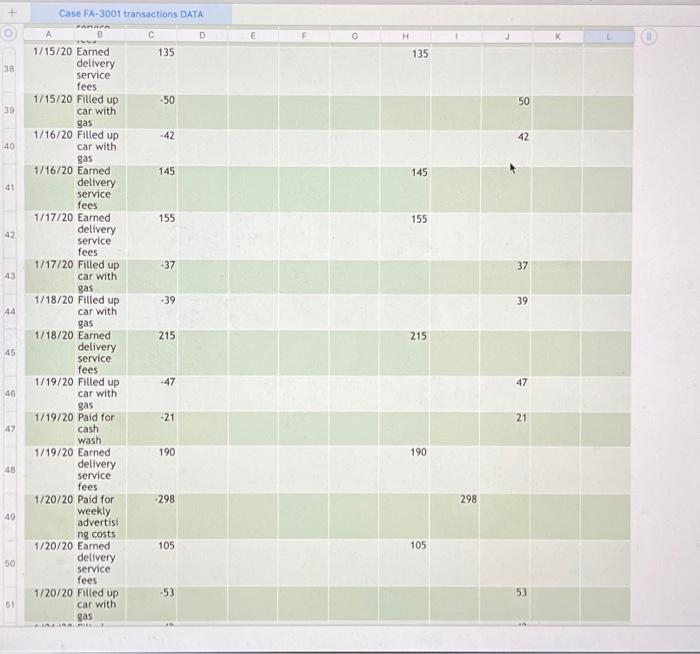Click the 215 value in column H
This screenshot has width=700, height=654.
pos(418,336)
